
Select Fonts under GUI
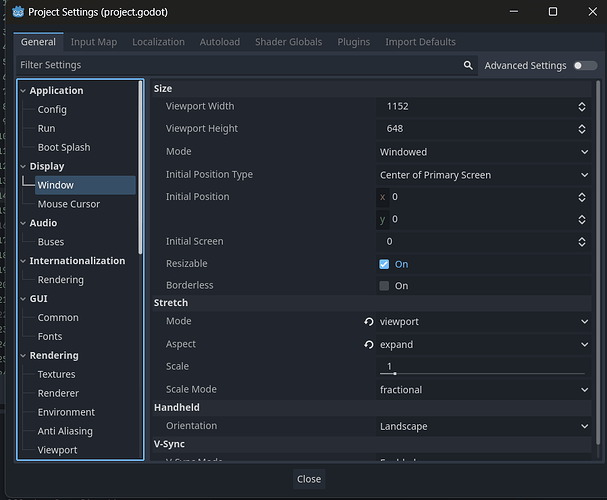point(50,337)
